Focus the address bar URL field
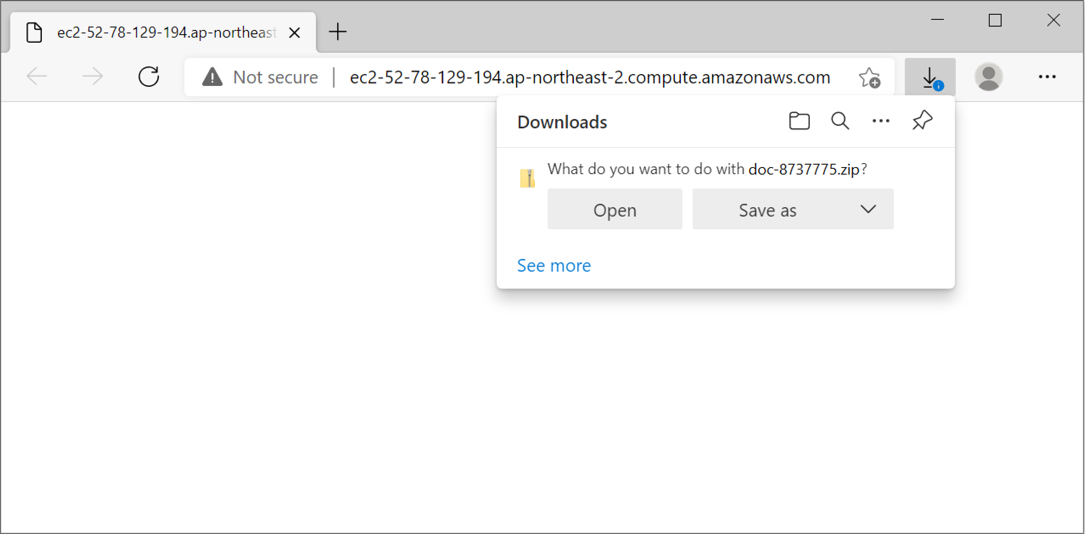Image resolution: width=1085 pixels, height=534 pixels. tap(590, 77)
